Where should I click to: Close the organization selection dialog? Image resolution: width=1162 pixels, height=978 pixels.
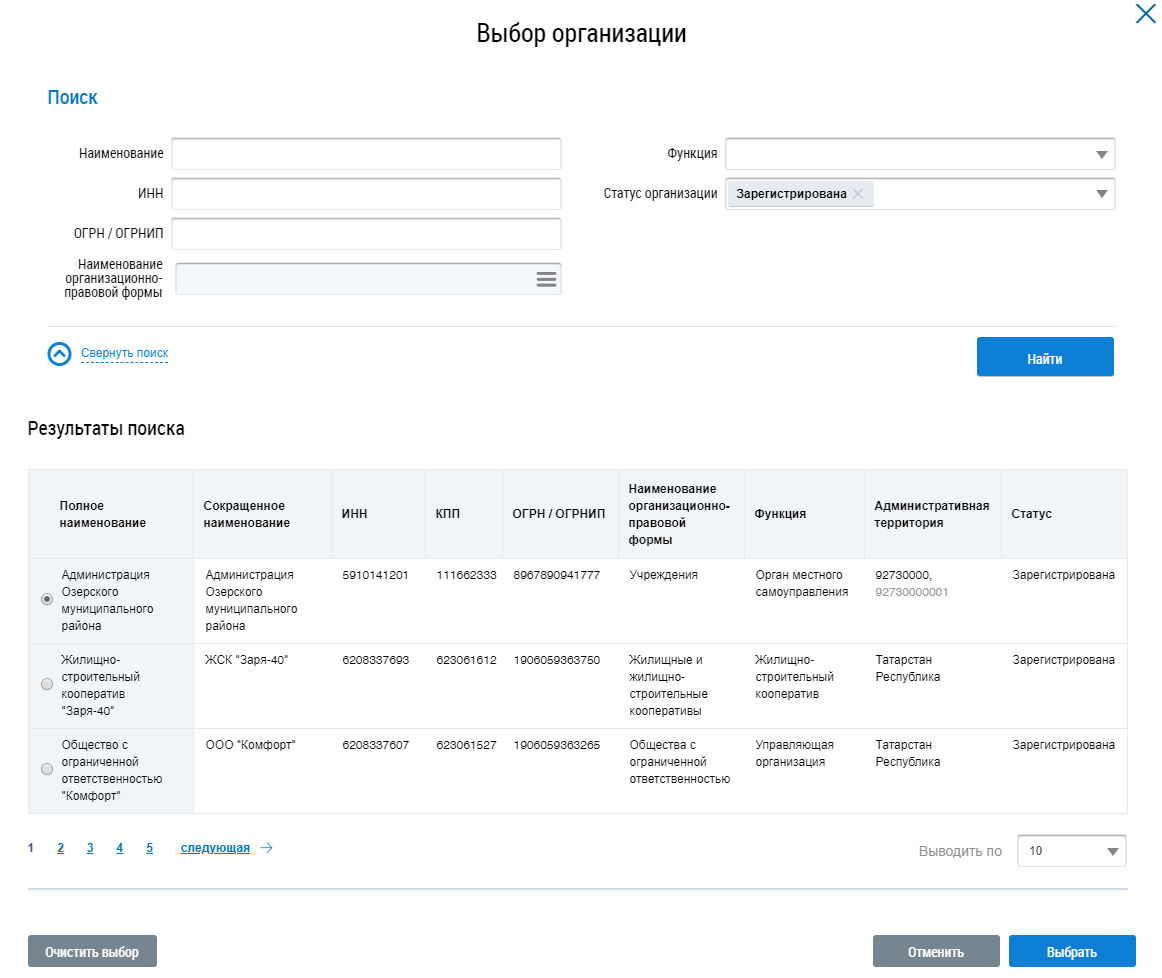(1145, 14)
